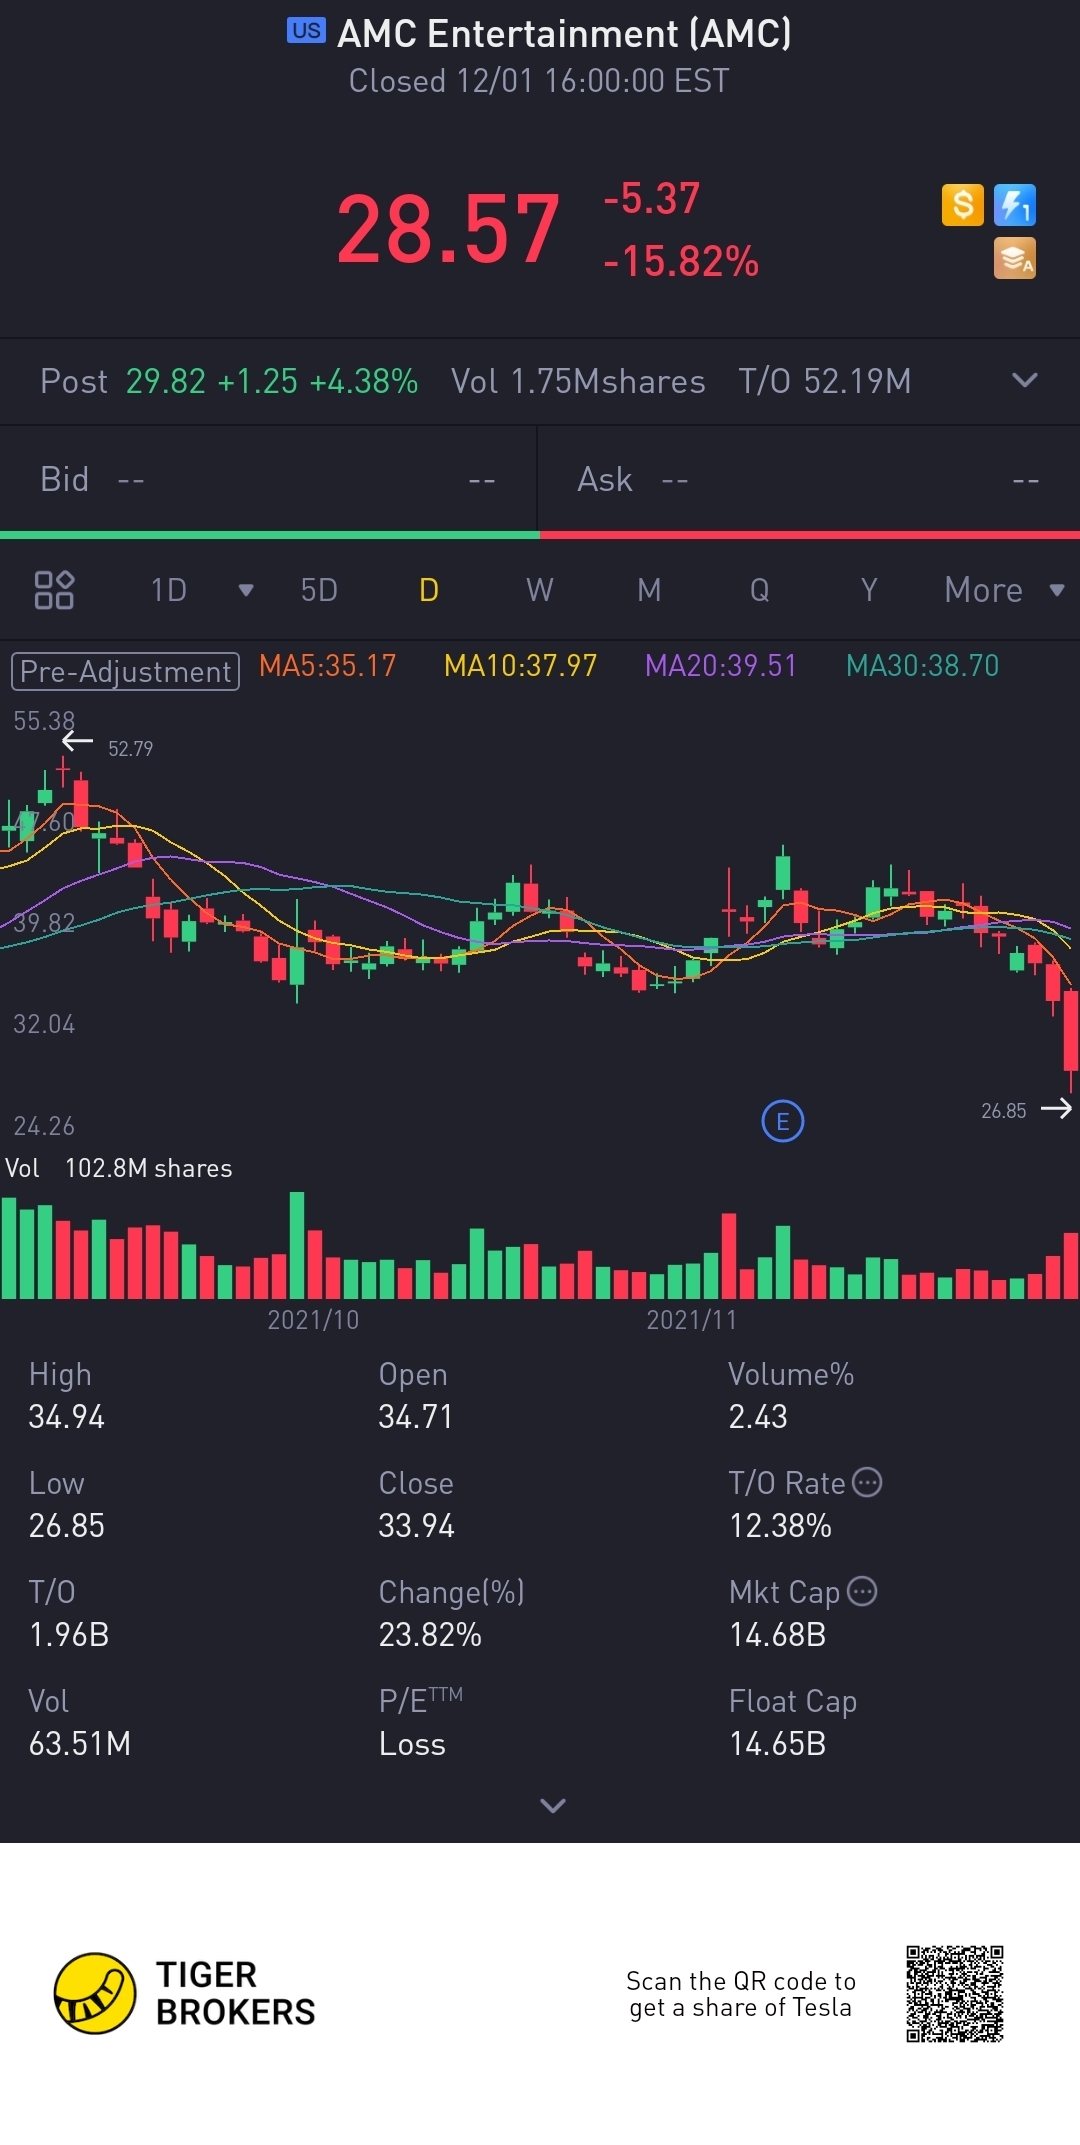Image resolution: width=1080 pixels, height=2145 pixels.
Task: Tap the AMC Entertainment (AMC) title
Action: coord(565,33)
